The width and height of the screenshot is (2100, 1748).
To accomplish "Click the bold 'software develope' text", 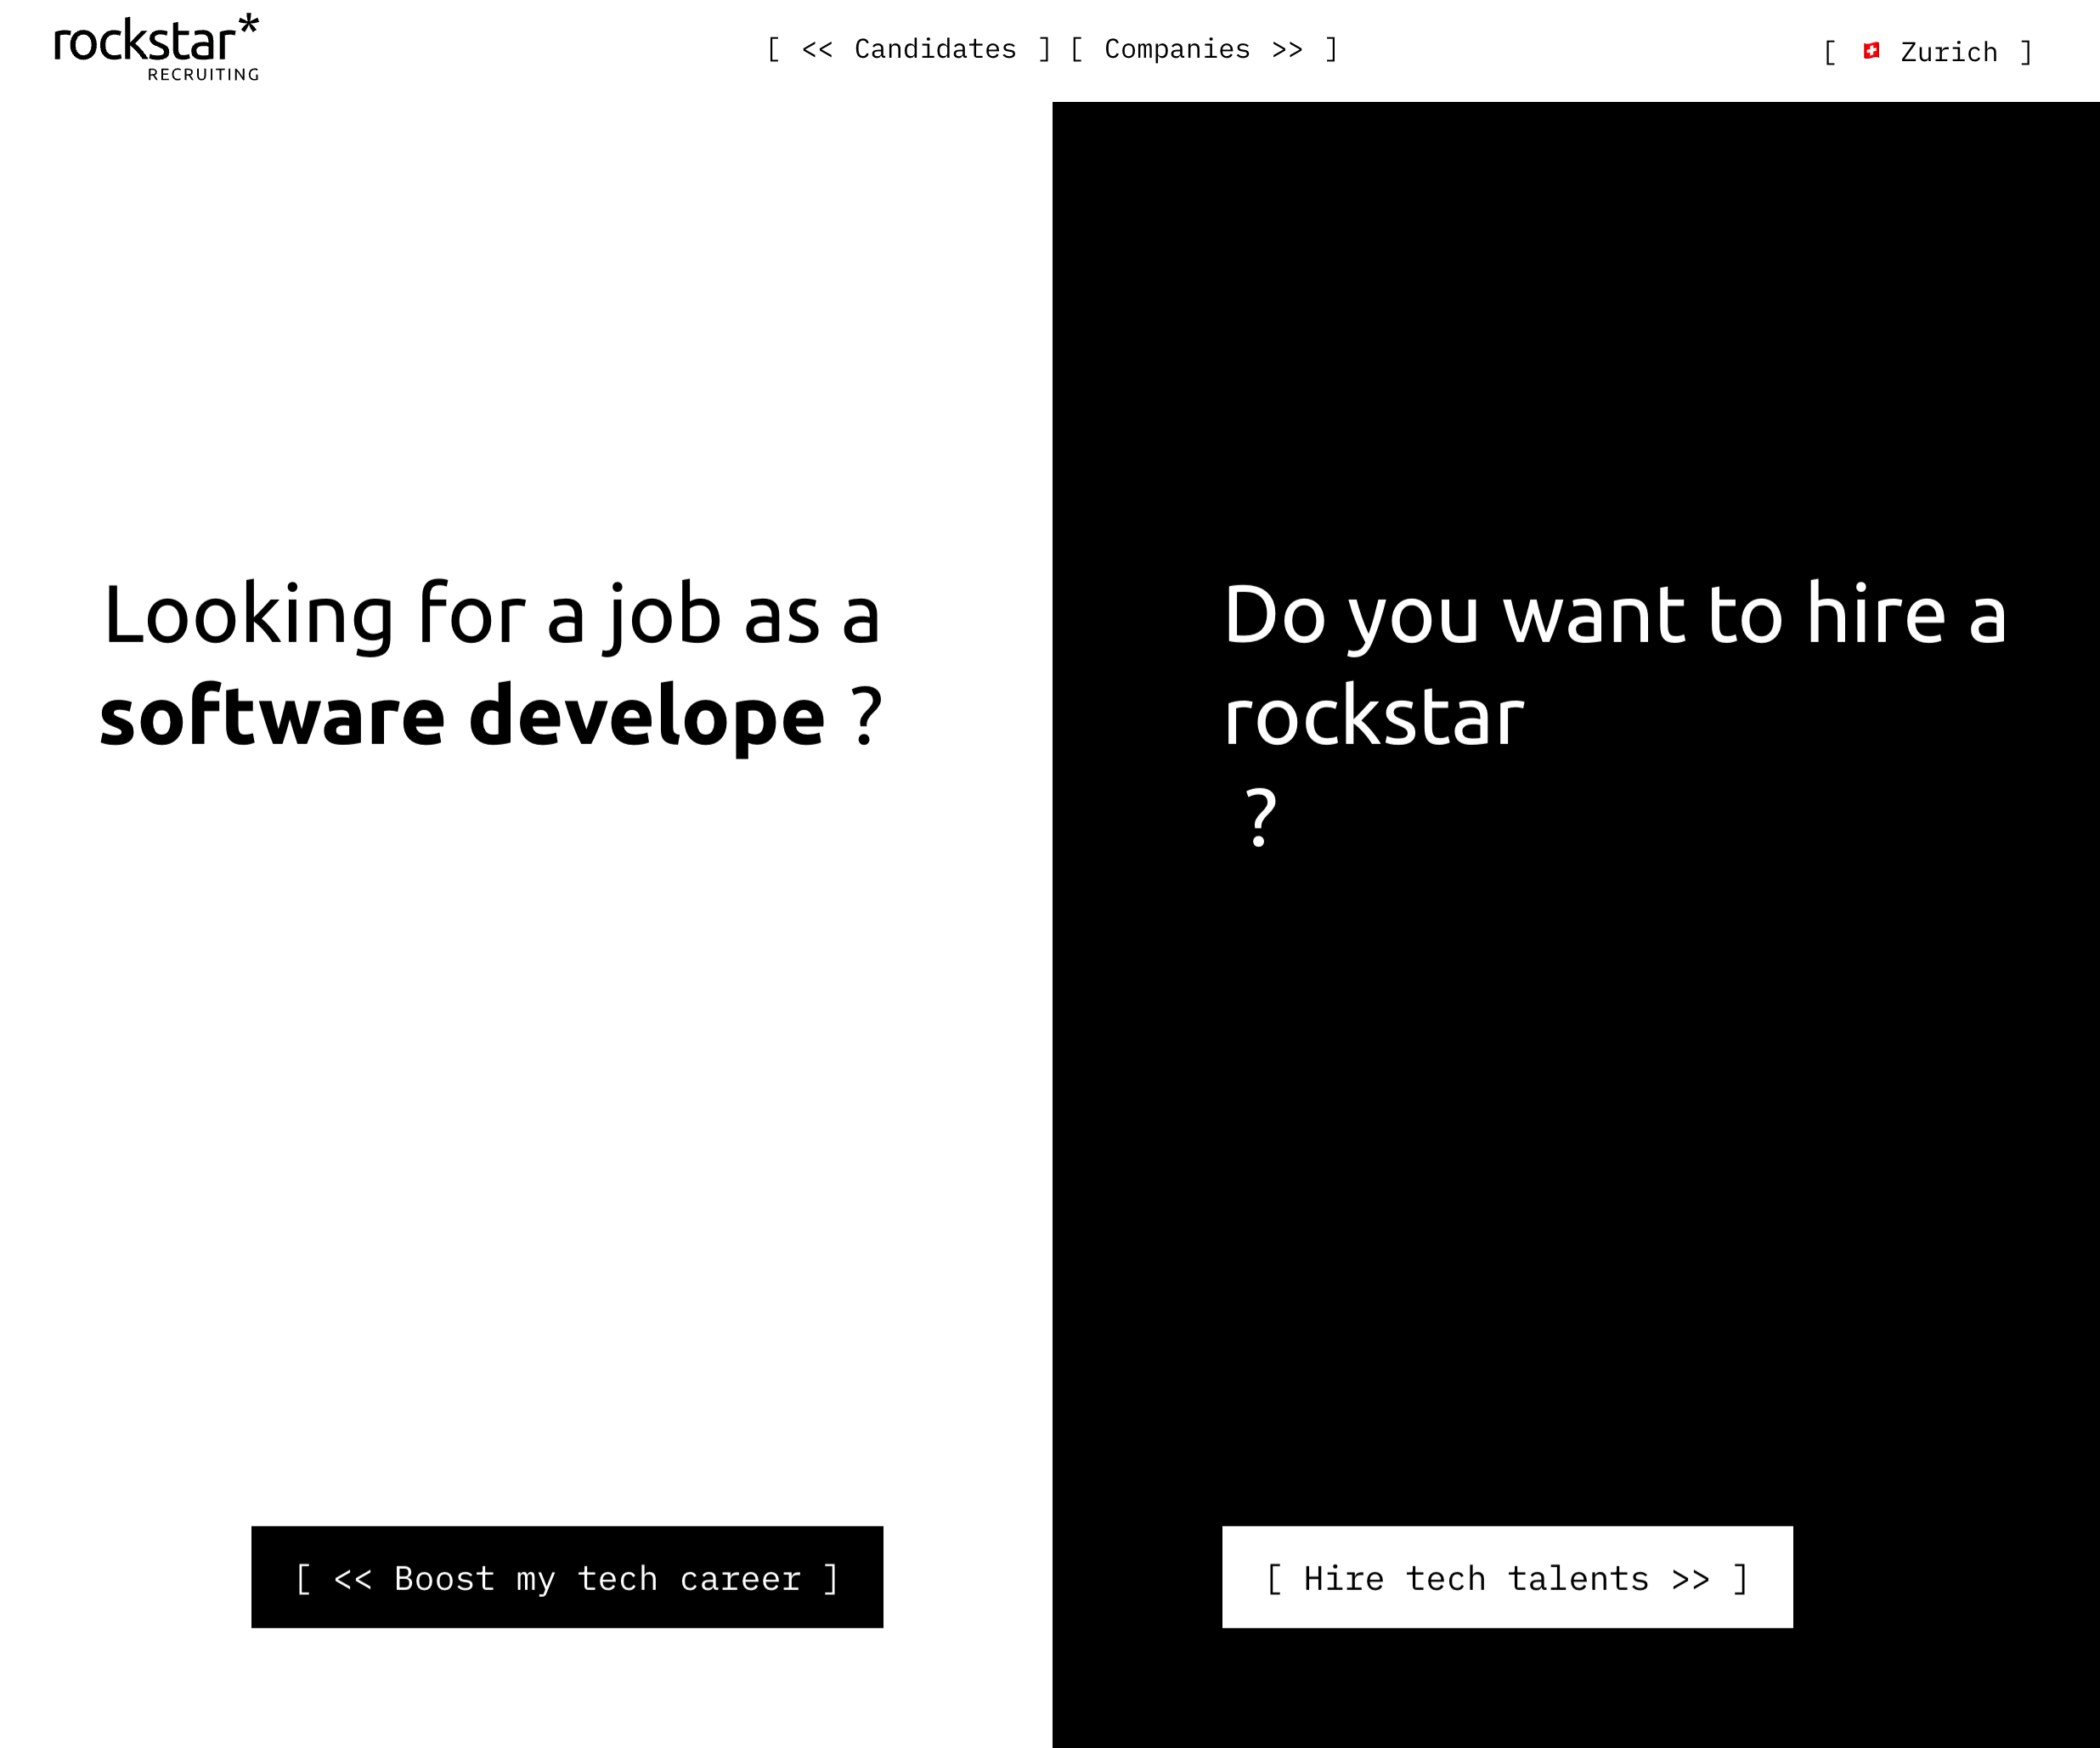I will (x=462, y=716).
